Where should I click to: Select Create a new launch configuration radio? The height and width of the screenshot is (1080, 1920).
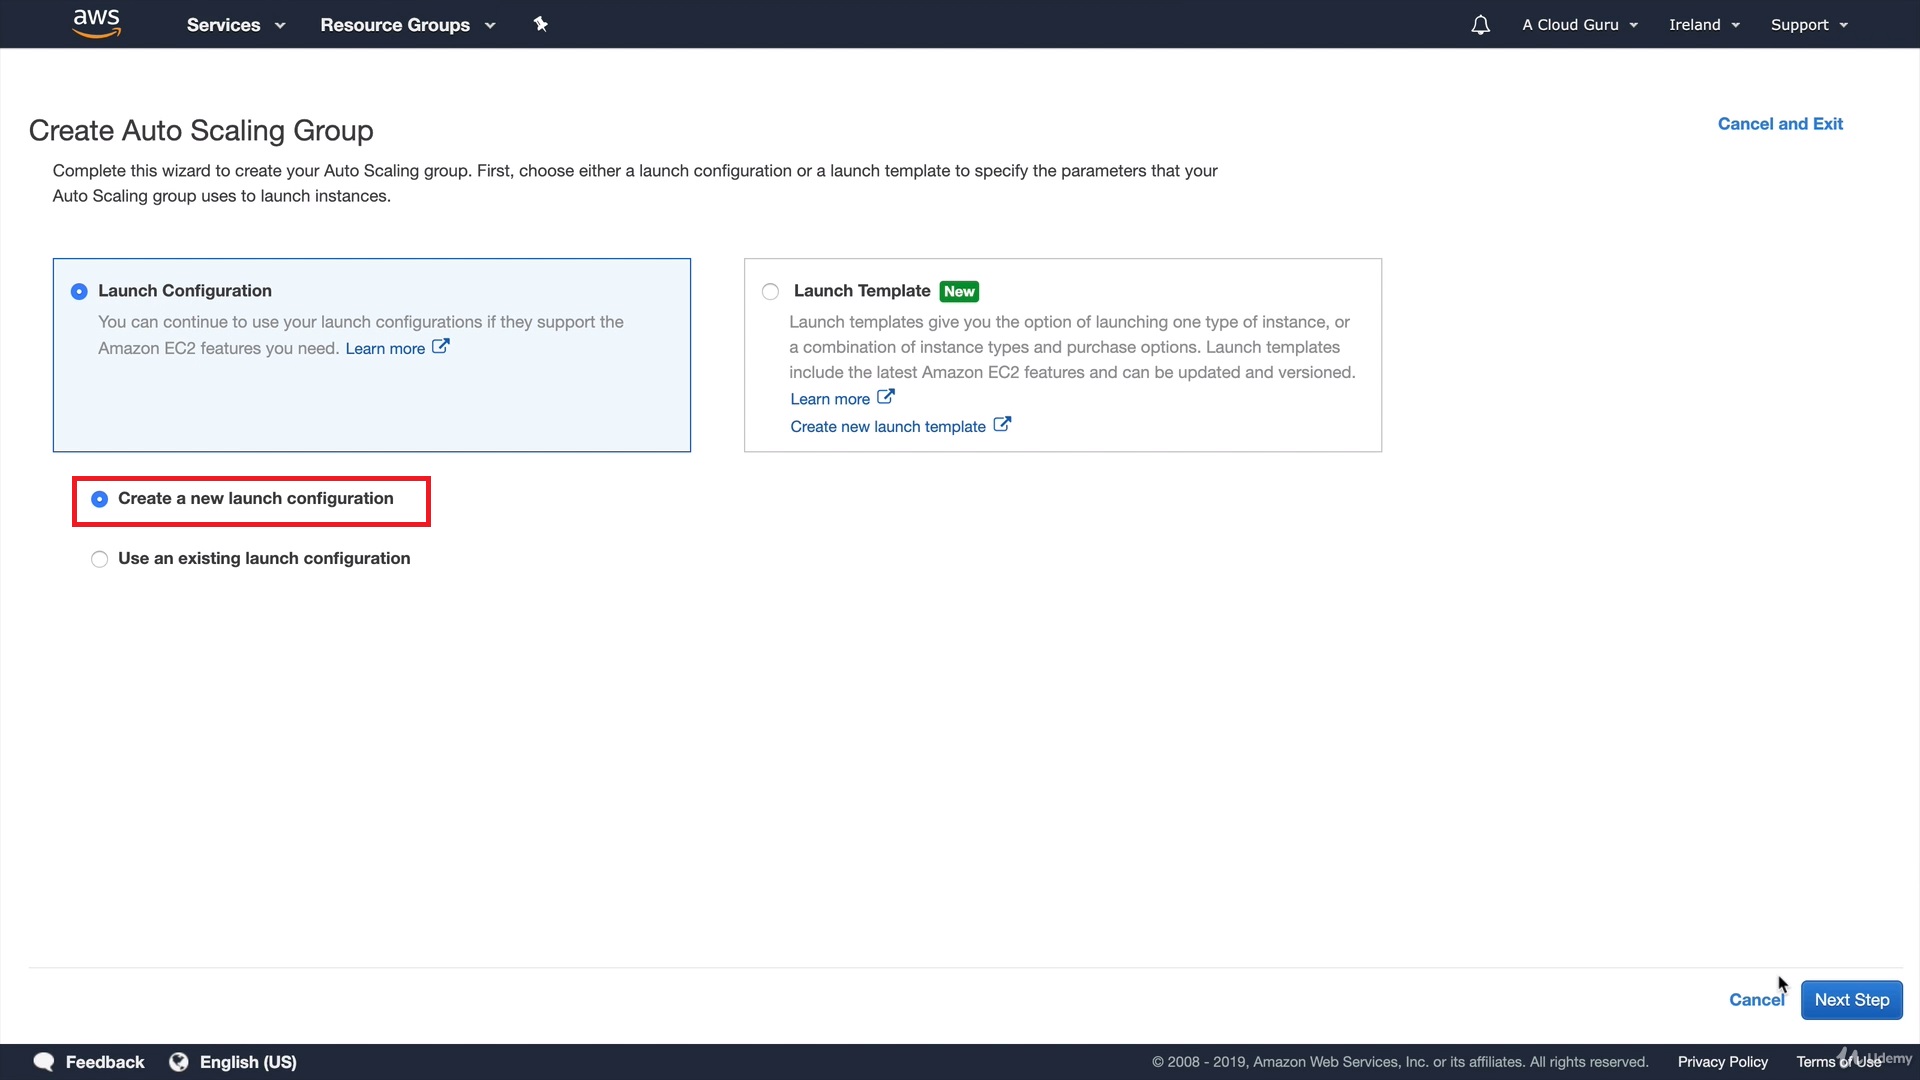(x=99, y=499)
